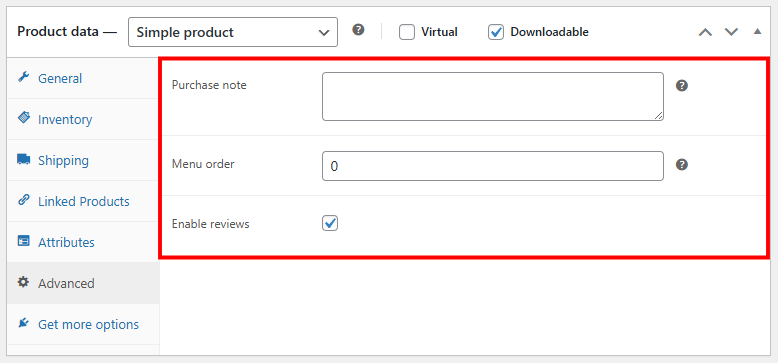Click the Purchase note label

209,85
